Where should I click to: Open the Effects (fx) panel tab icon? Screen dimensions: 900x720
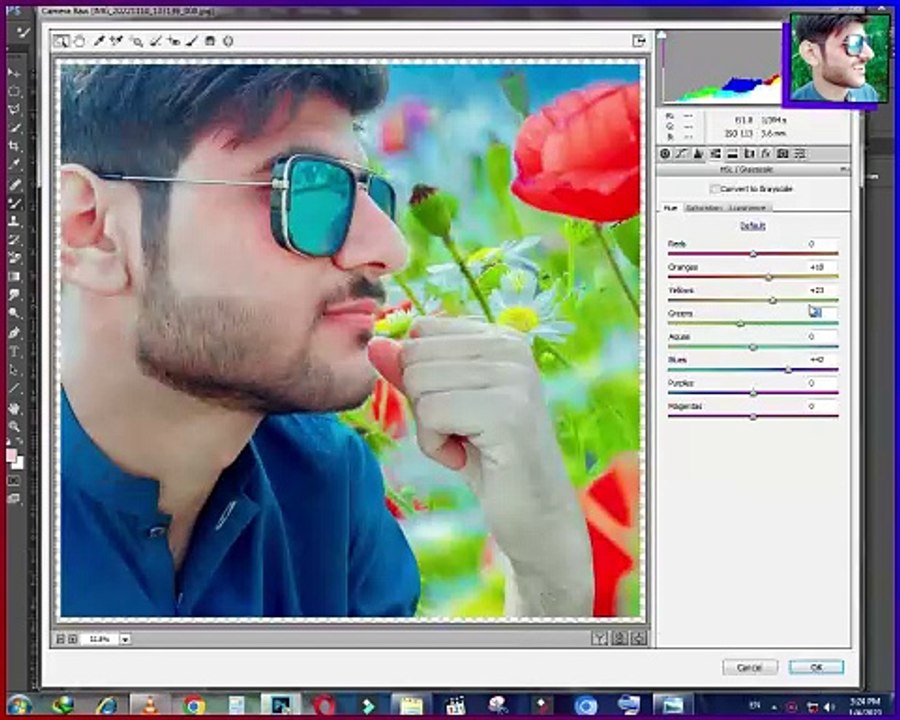[765, 153]
